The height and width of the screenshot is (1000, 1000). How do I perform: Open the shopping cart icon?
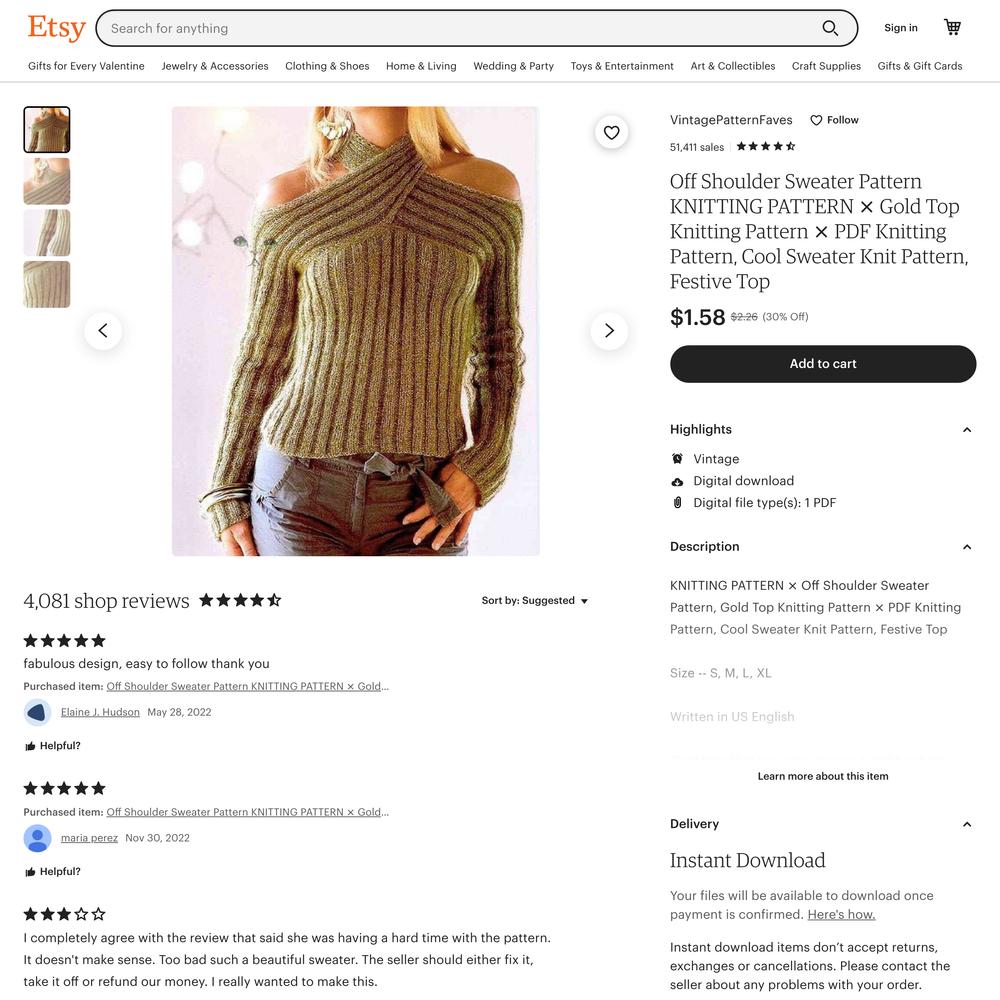[952, 27]
